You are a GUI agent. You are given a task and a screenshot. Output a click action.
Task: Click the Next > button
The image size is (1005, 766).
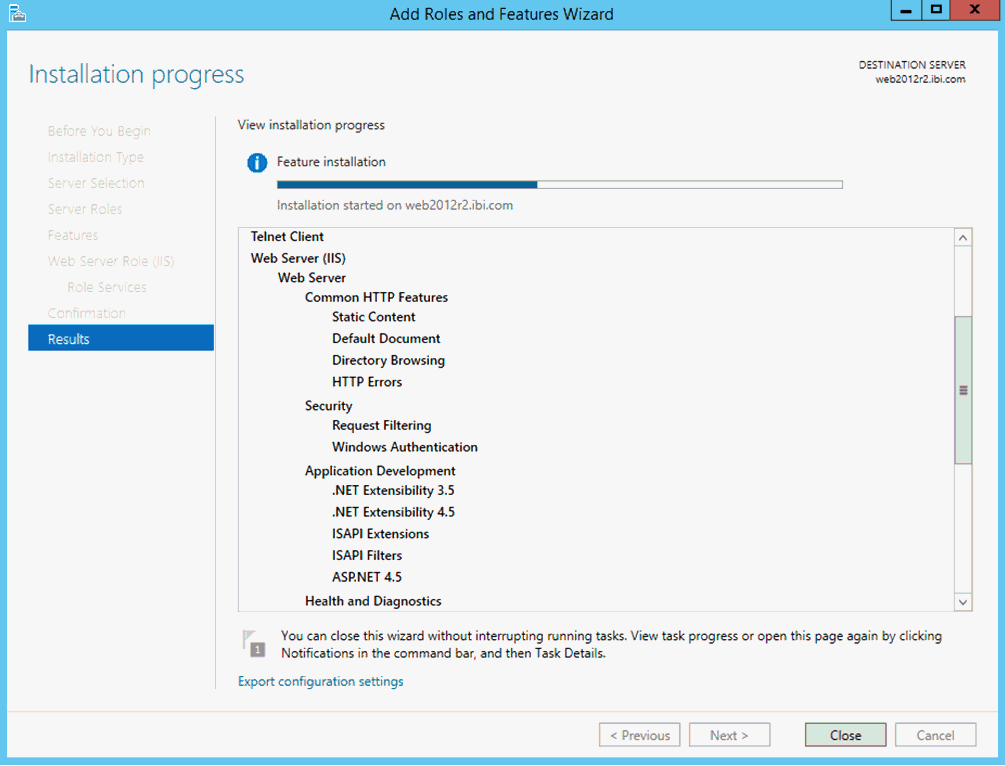point(729,735)
